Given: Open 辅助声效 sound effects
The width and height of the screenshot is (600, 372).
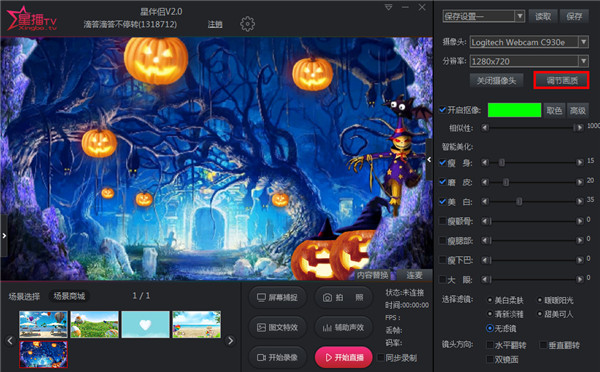Looking at the screenshot, I should pyautogui.click(x=343, y=328).
